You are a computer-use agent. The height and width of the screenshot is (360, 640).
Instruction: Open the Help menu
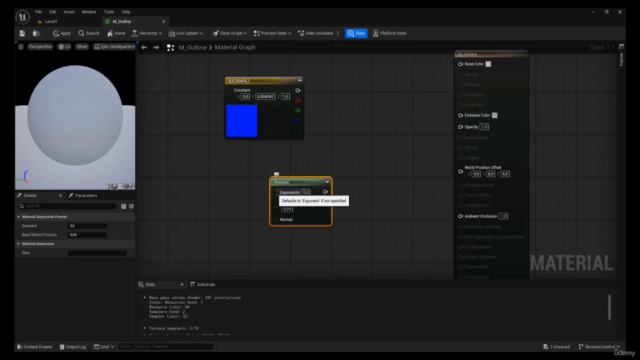126,12
